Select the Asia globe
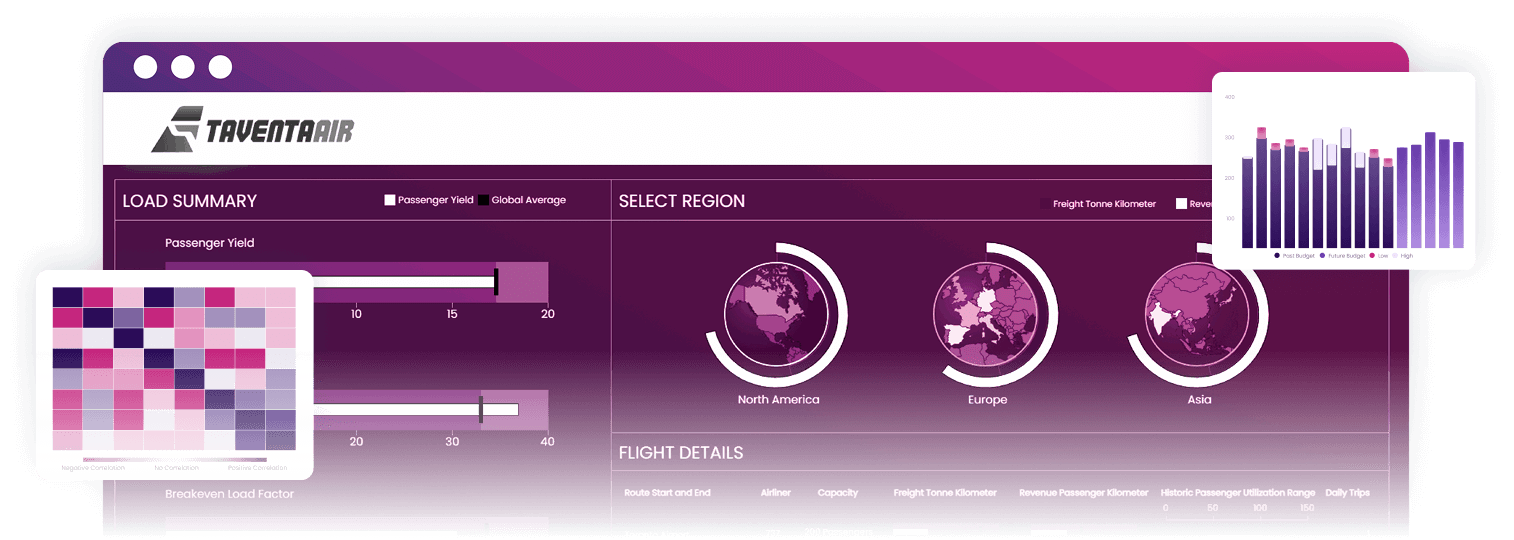Viewport: 1514px width, 540px height. (x=1198, y=317)
